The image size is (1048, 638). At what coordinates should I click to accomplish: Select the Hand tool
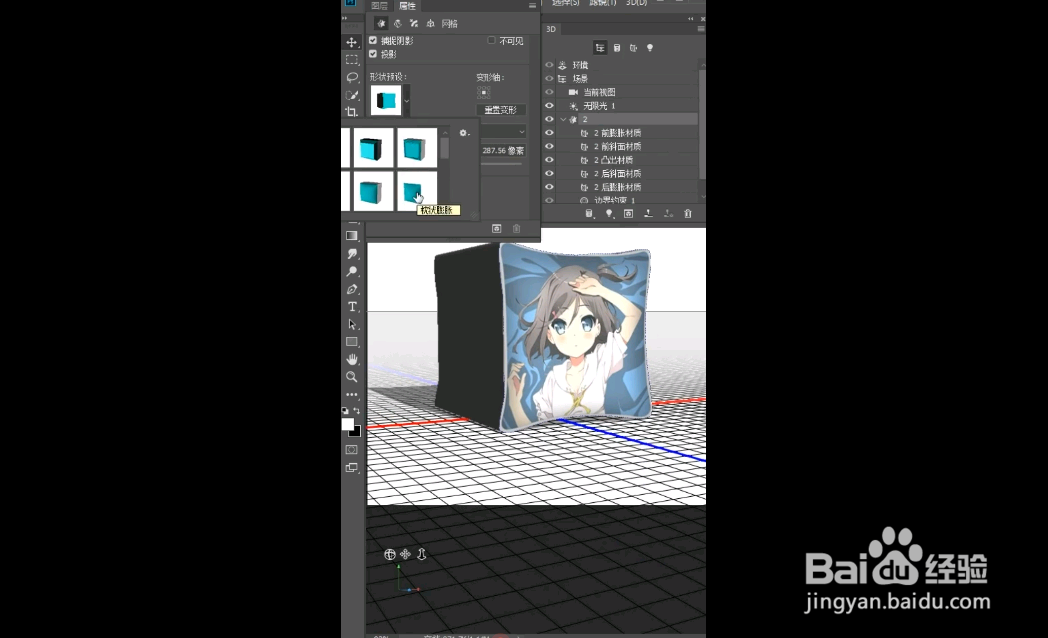pos(352,358)
